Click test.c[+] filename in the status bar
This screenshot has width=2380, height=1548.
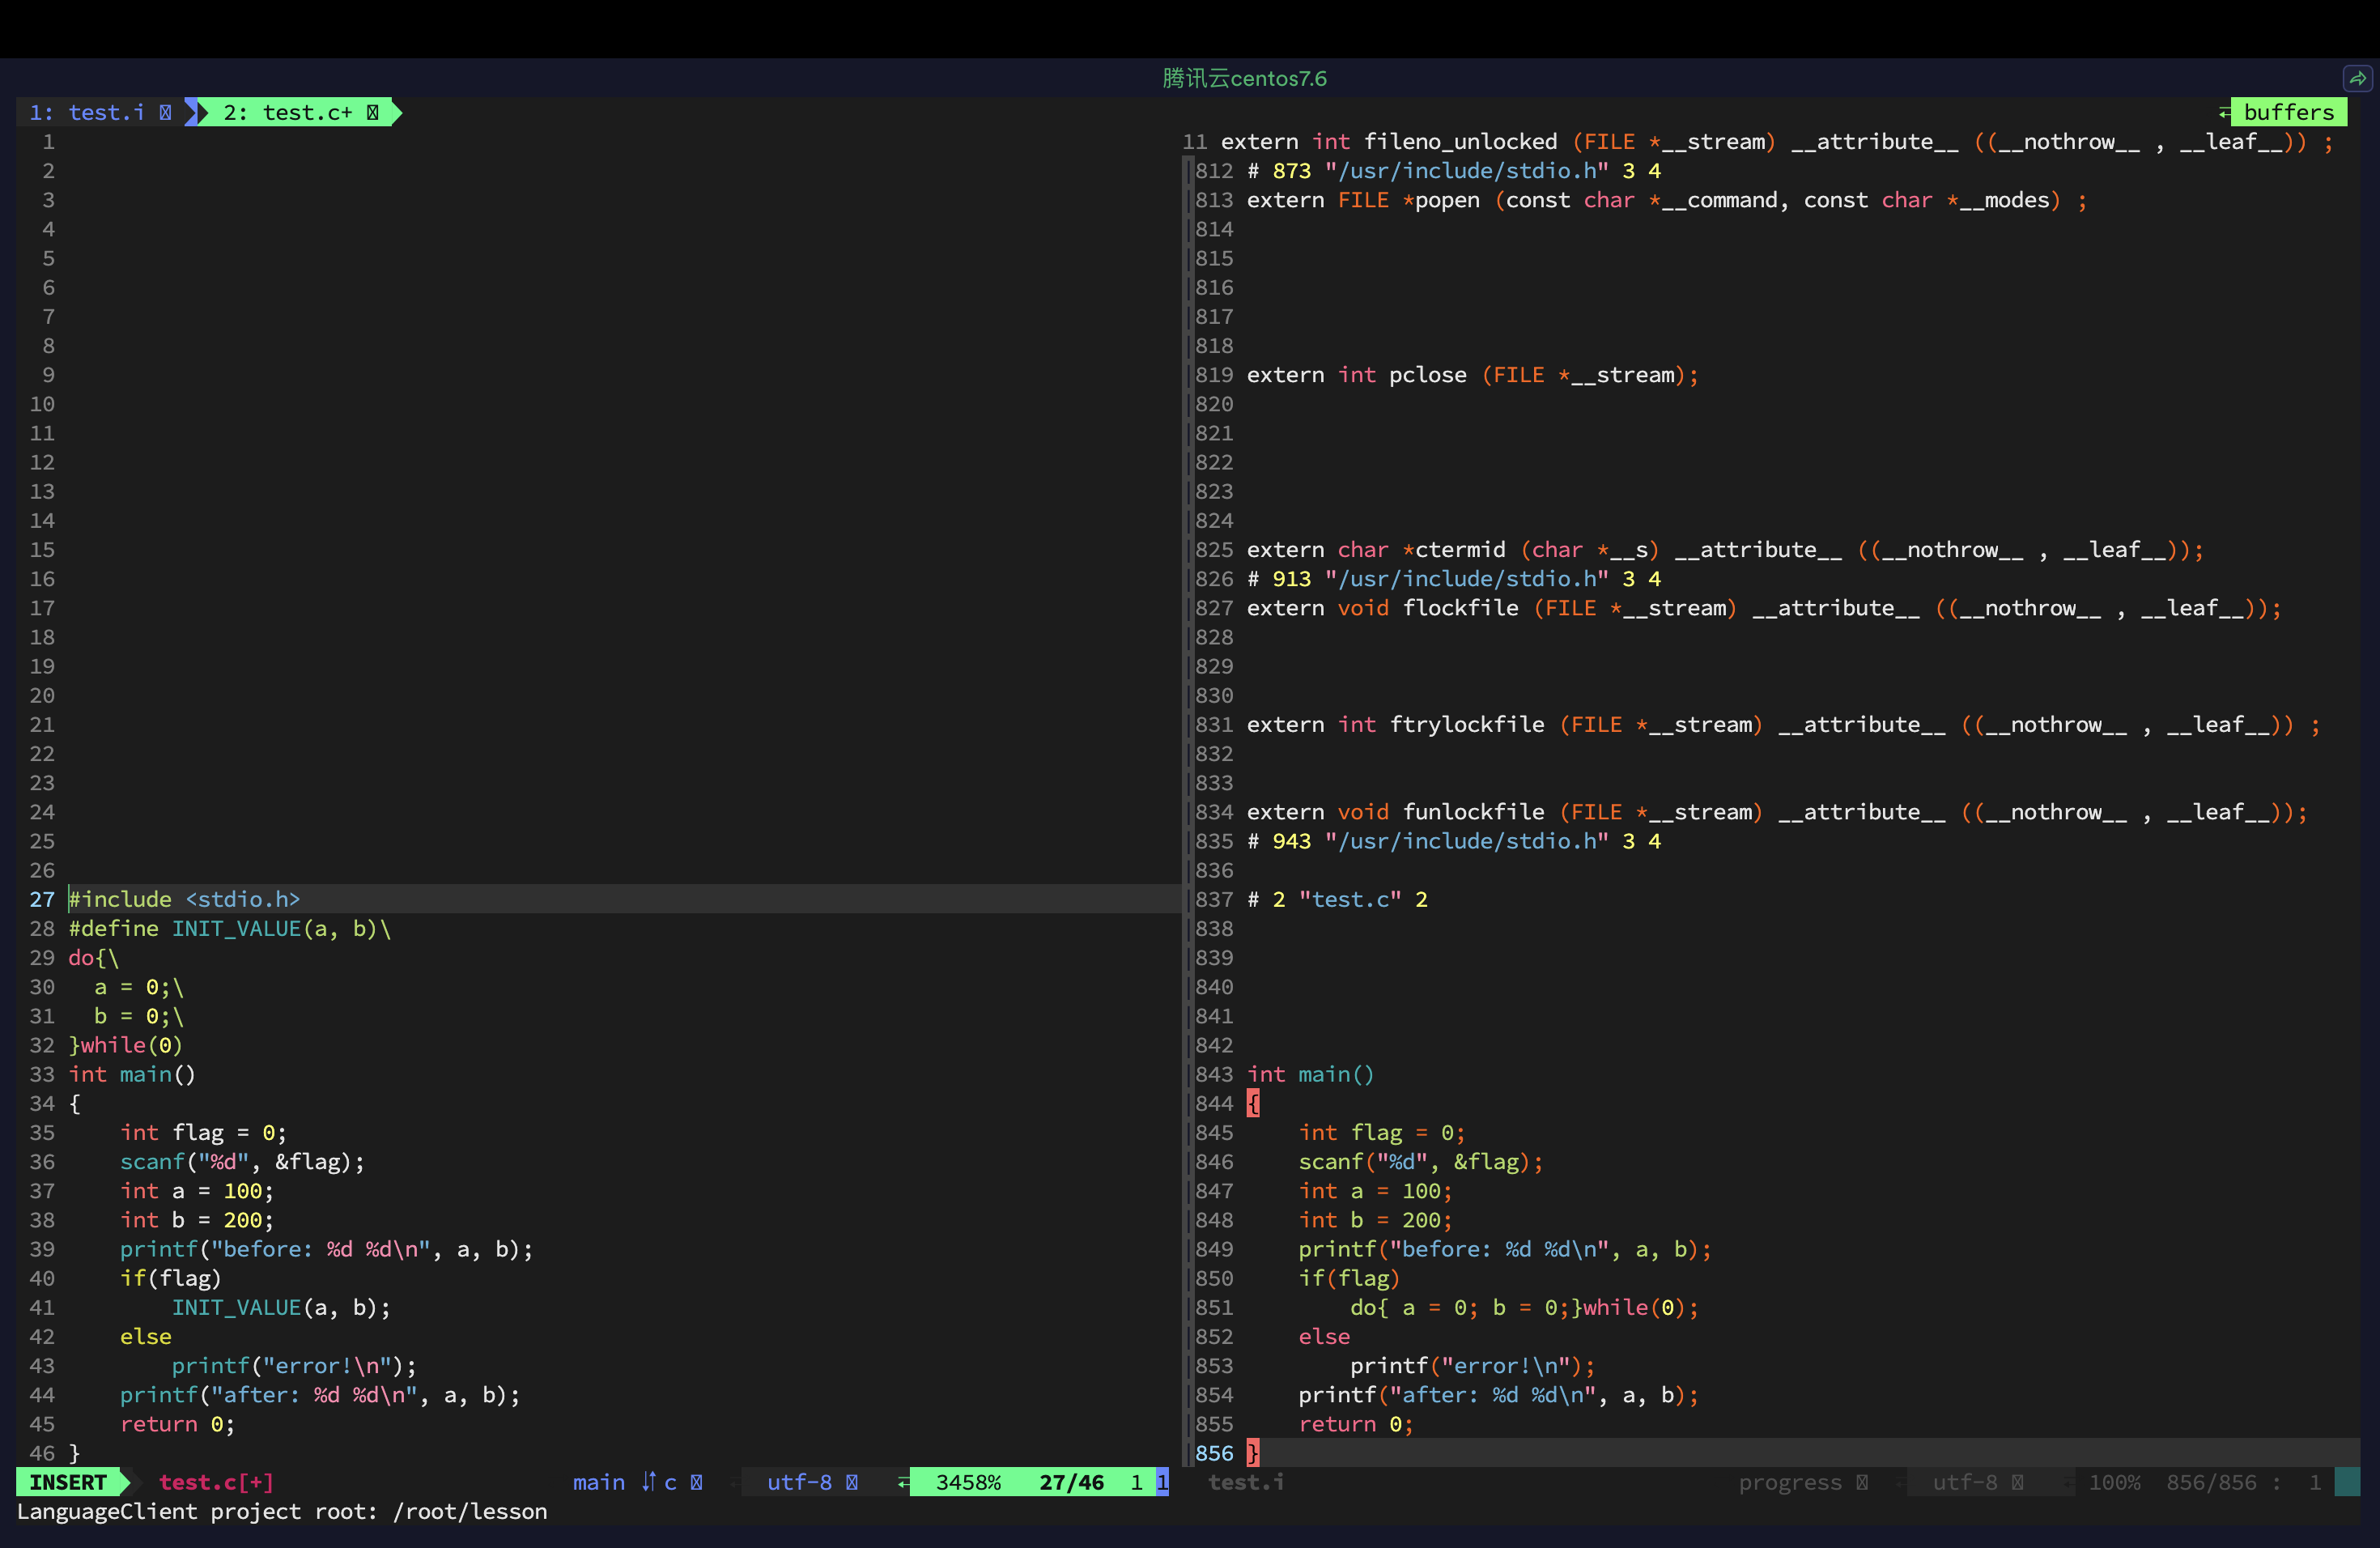[216, 1482]
